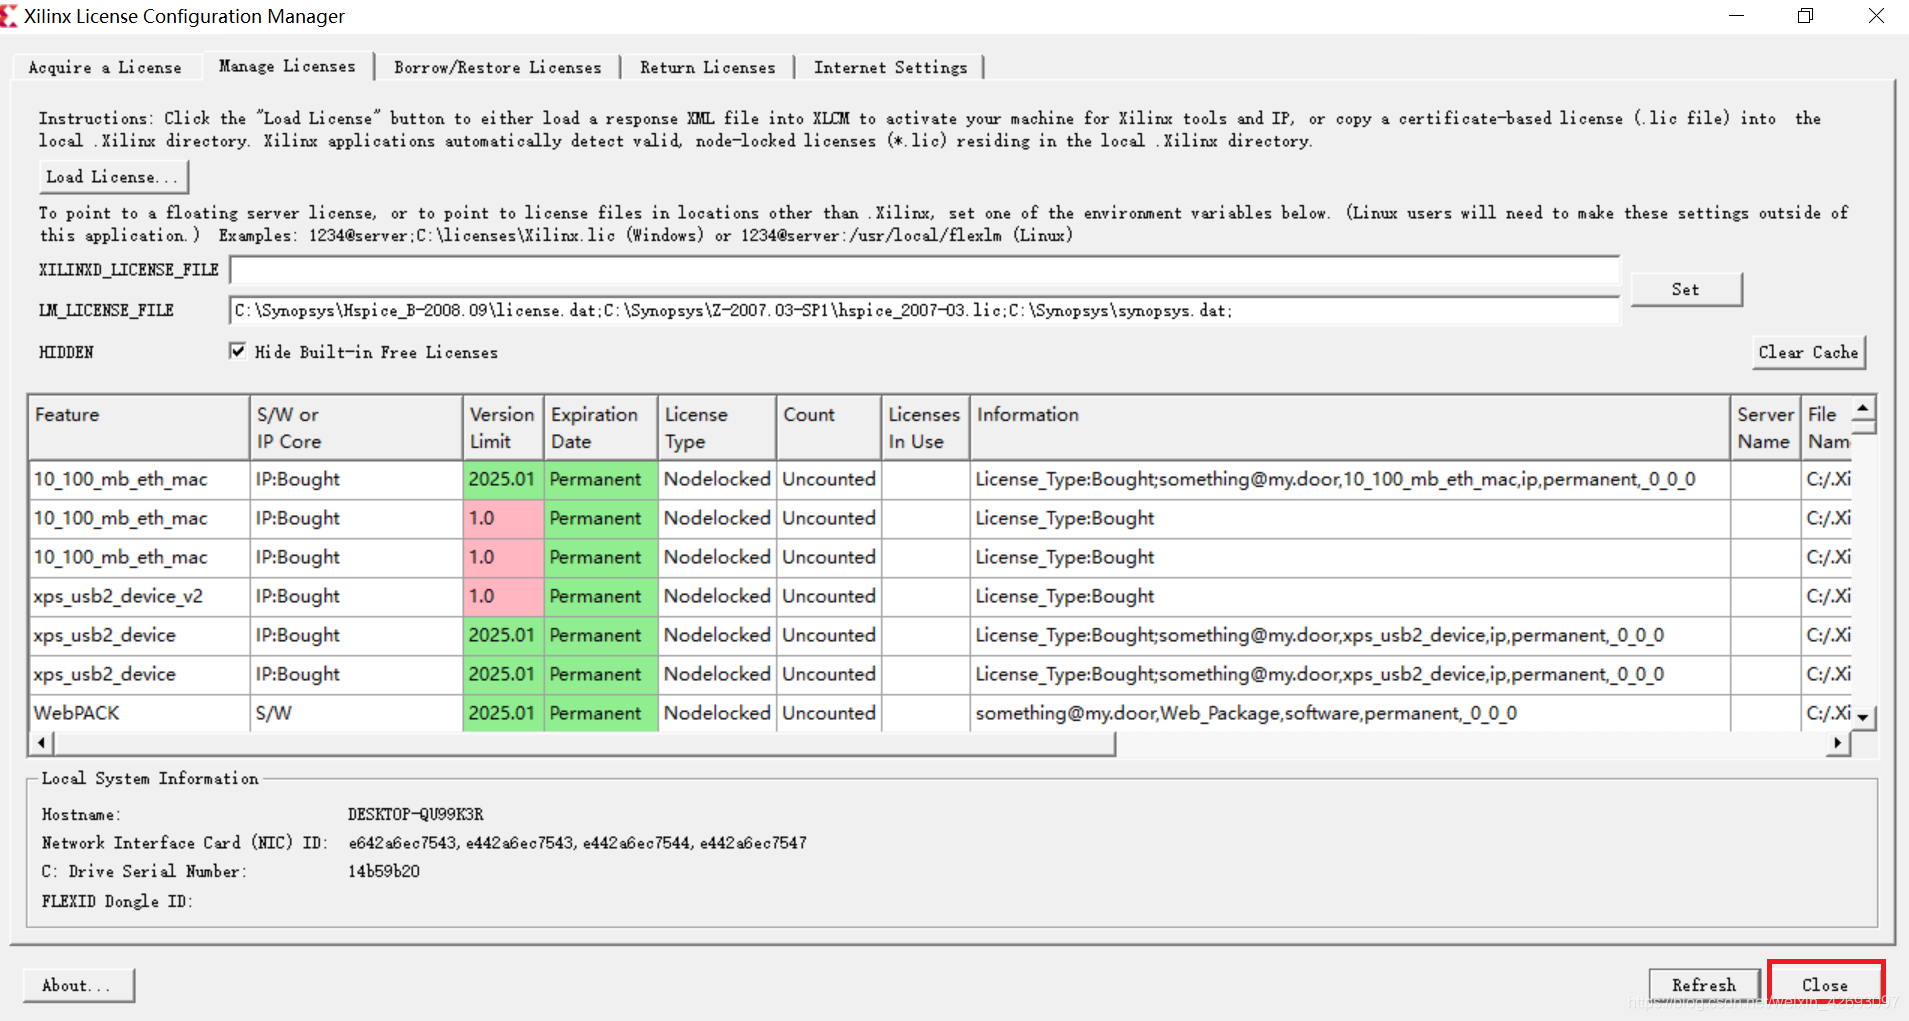Click the Xilinx logo in title bar
The height and width of the screenshot is (1021, 1909).
point(9,16)
